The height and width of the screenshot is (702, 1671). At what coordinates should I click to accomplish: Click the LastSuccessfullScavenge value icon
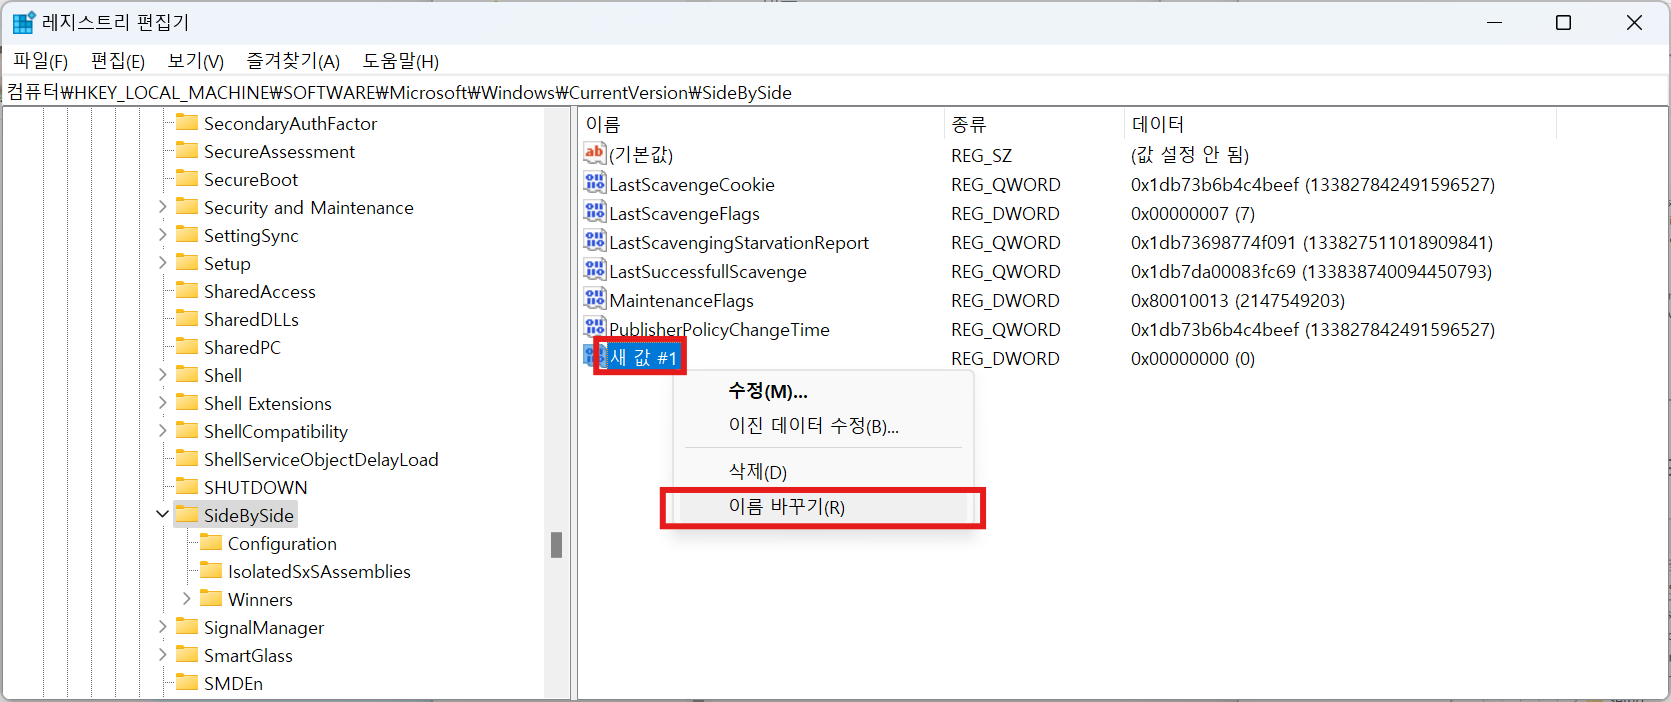coord(595,270)
